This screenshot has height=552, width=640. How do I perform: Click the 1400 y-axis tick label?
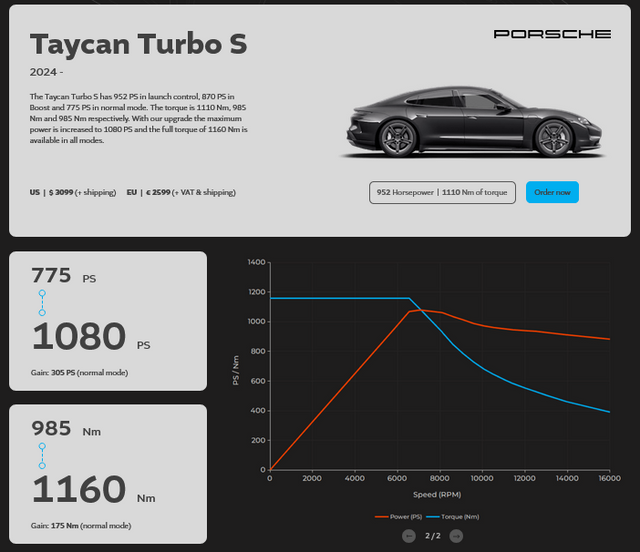(x=256, y=262)
